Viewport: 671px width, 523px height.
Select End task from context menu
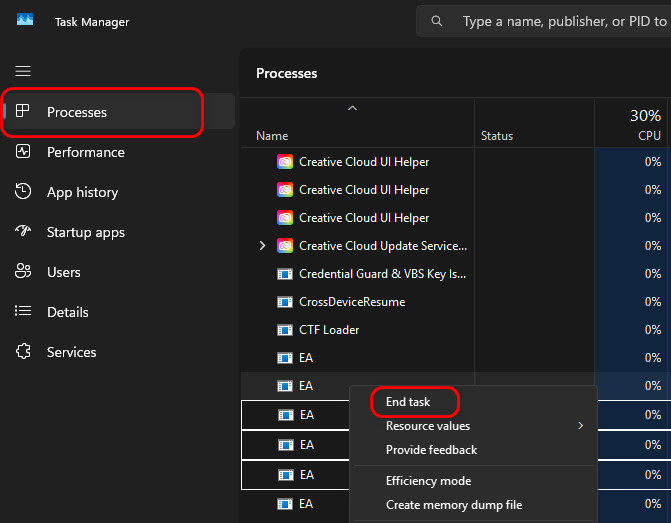pyautogui.click(x=408, y=402)
